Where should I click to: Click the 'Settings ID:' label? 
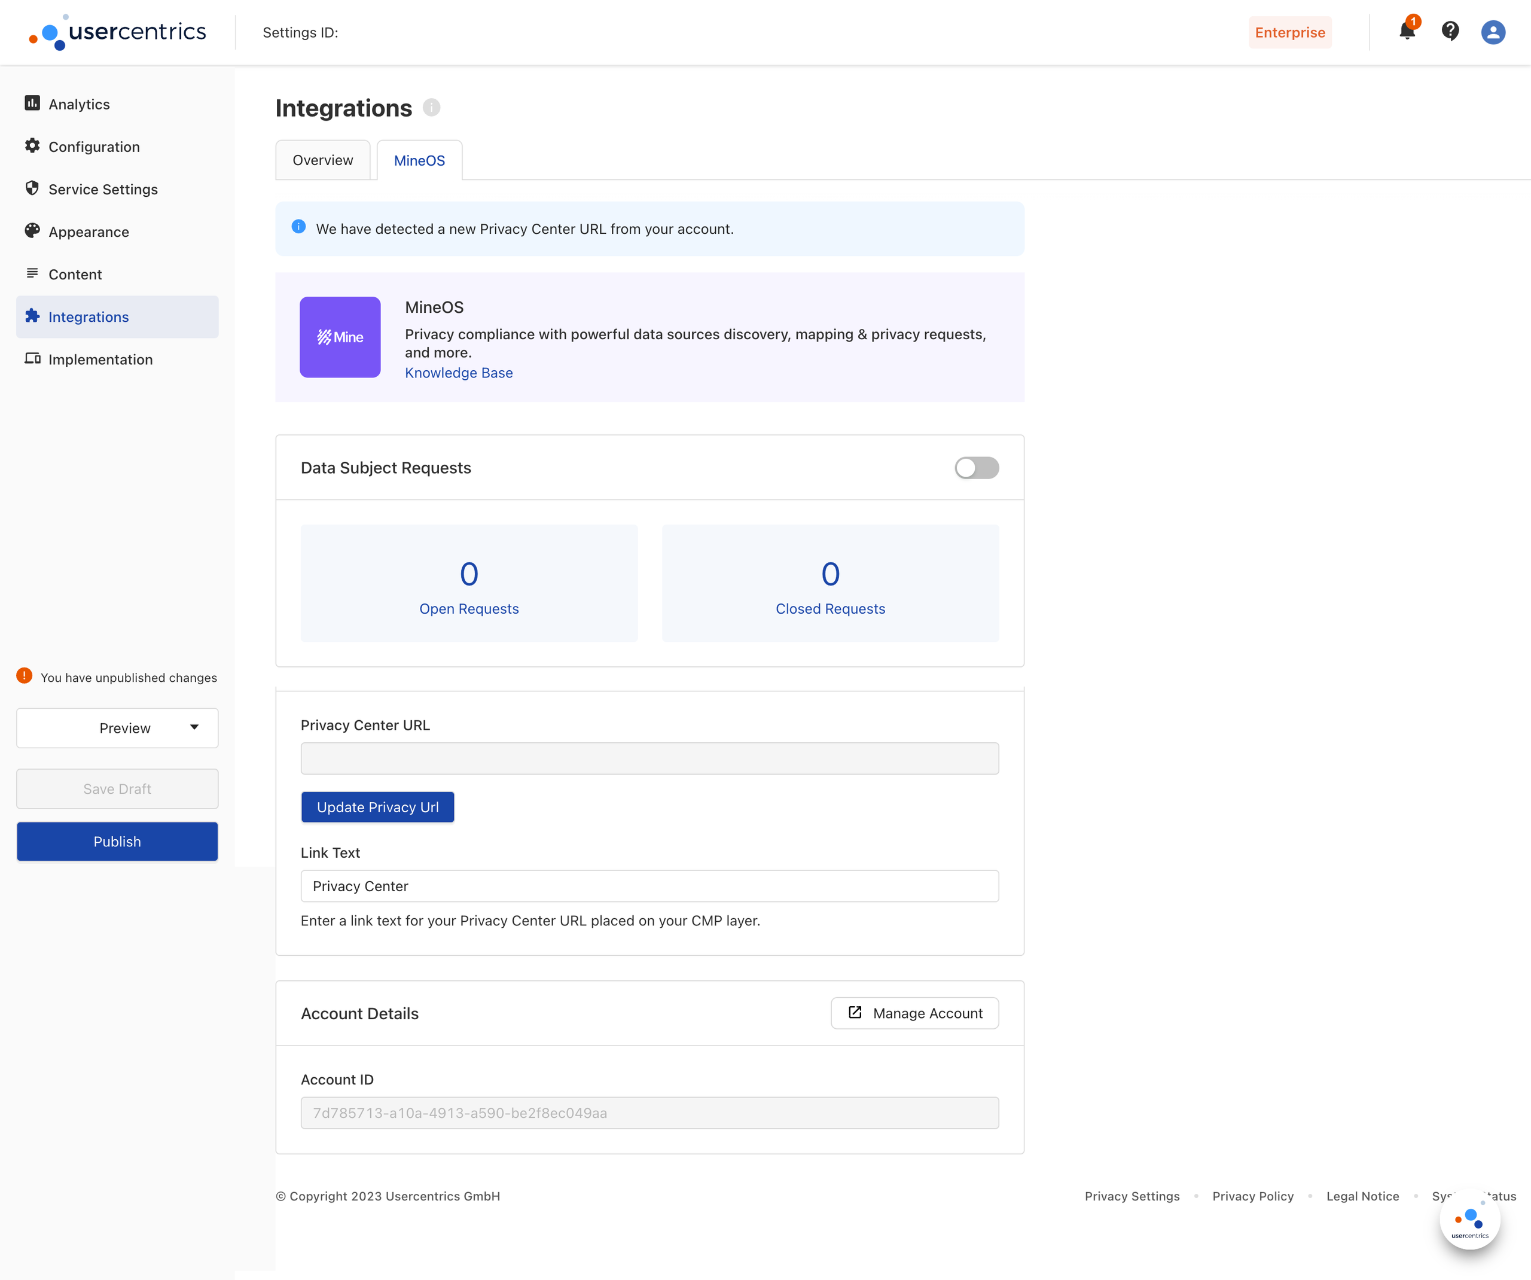pyautogui.click(x=300, y=33)
